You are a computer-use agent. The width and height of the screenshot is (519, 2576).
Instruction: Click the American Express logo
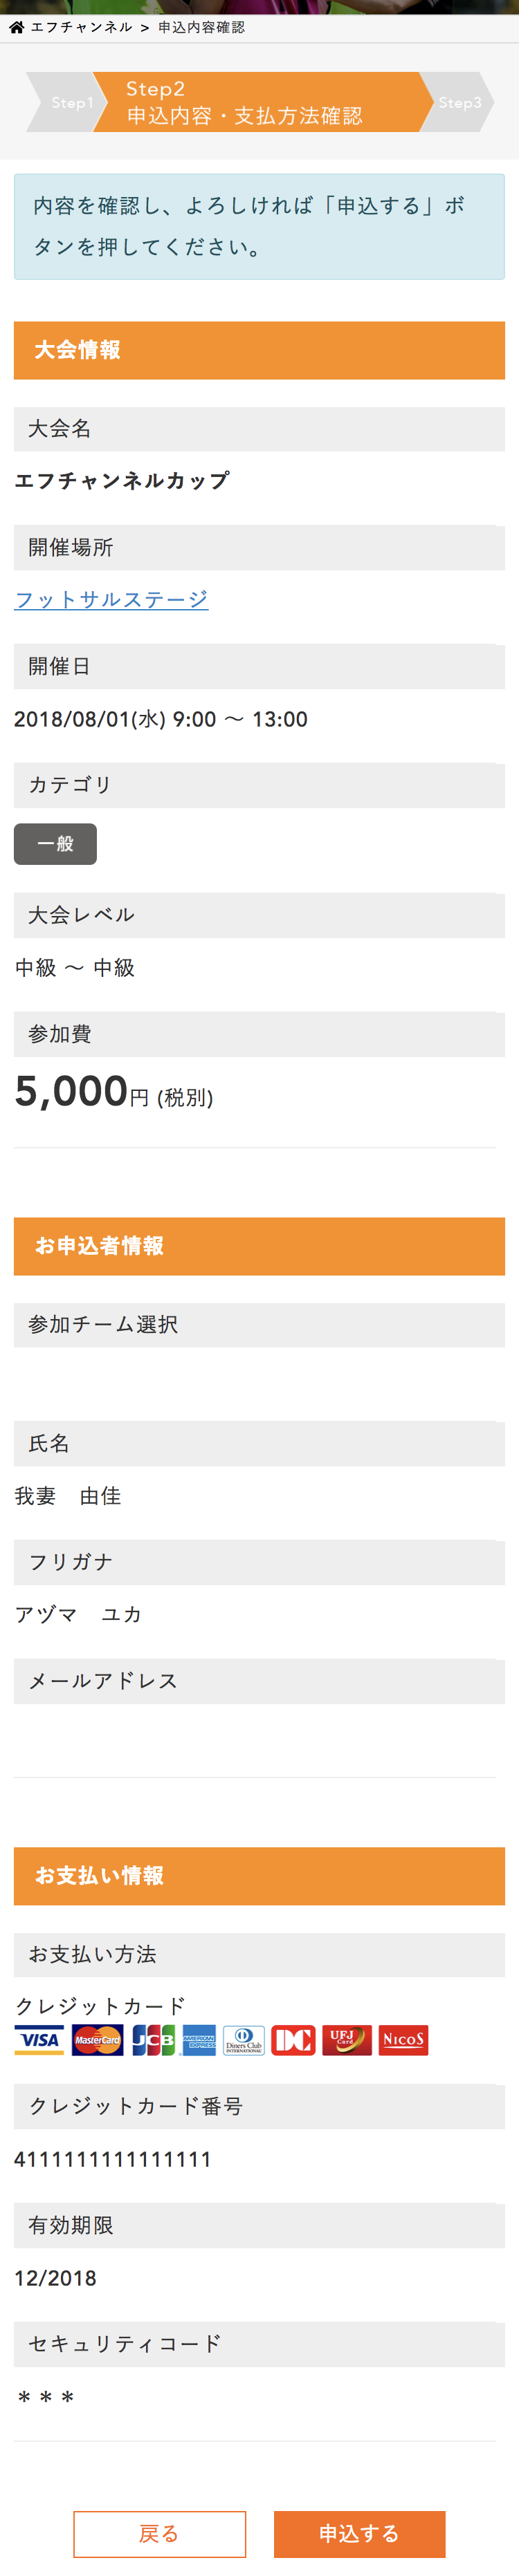point(199,2040)
